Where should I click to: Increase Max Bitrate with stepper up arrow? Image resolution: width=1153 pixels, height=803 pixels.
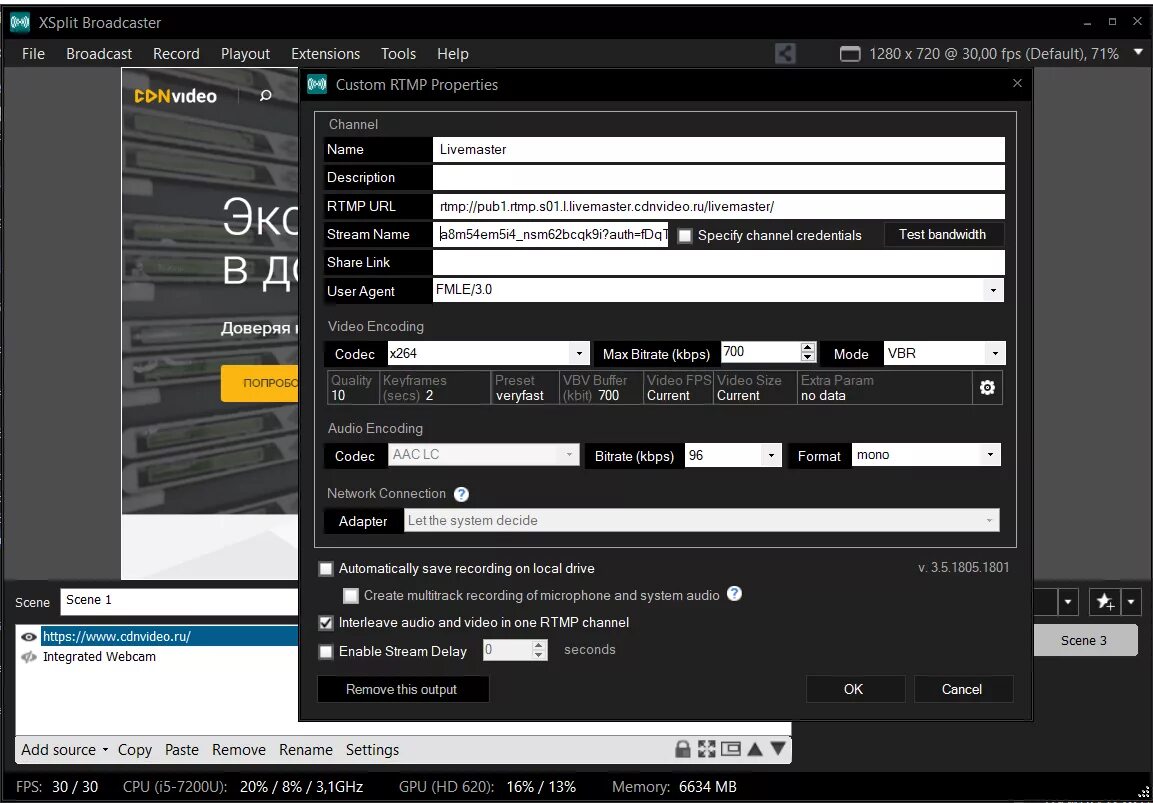808,347
